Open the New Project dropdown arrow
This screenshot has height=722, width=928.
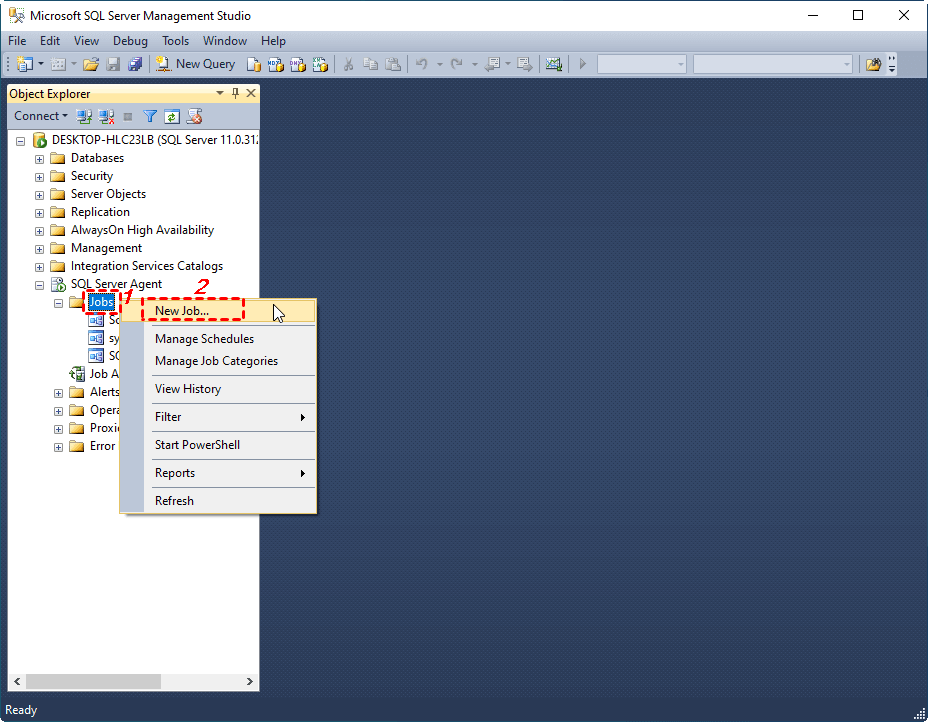tap(41, 64)
